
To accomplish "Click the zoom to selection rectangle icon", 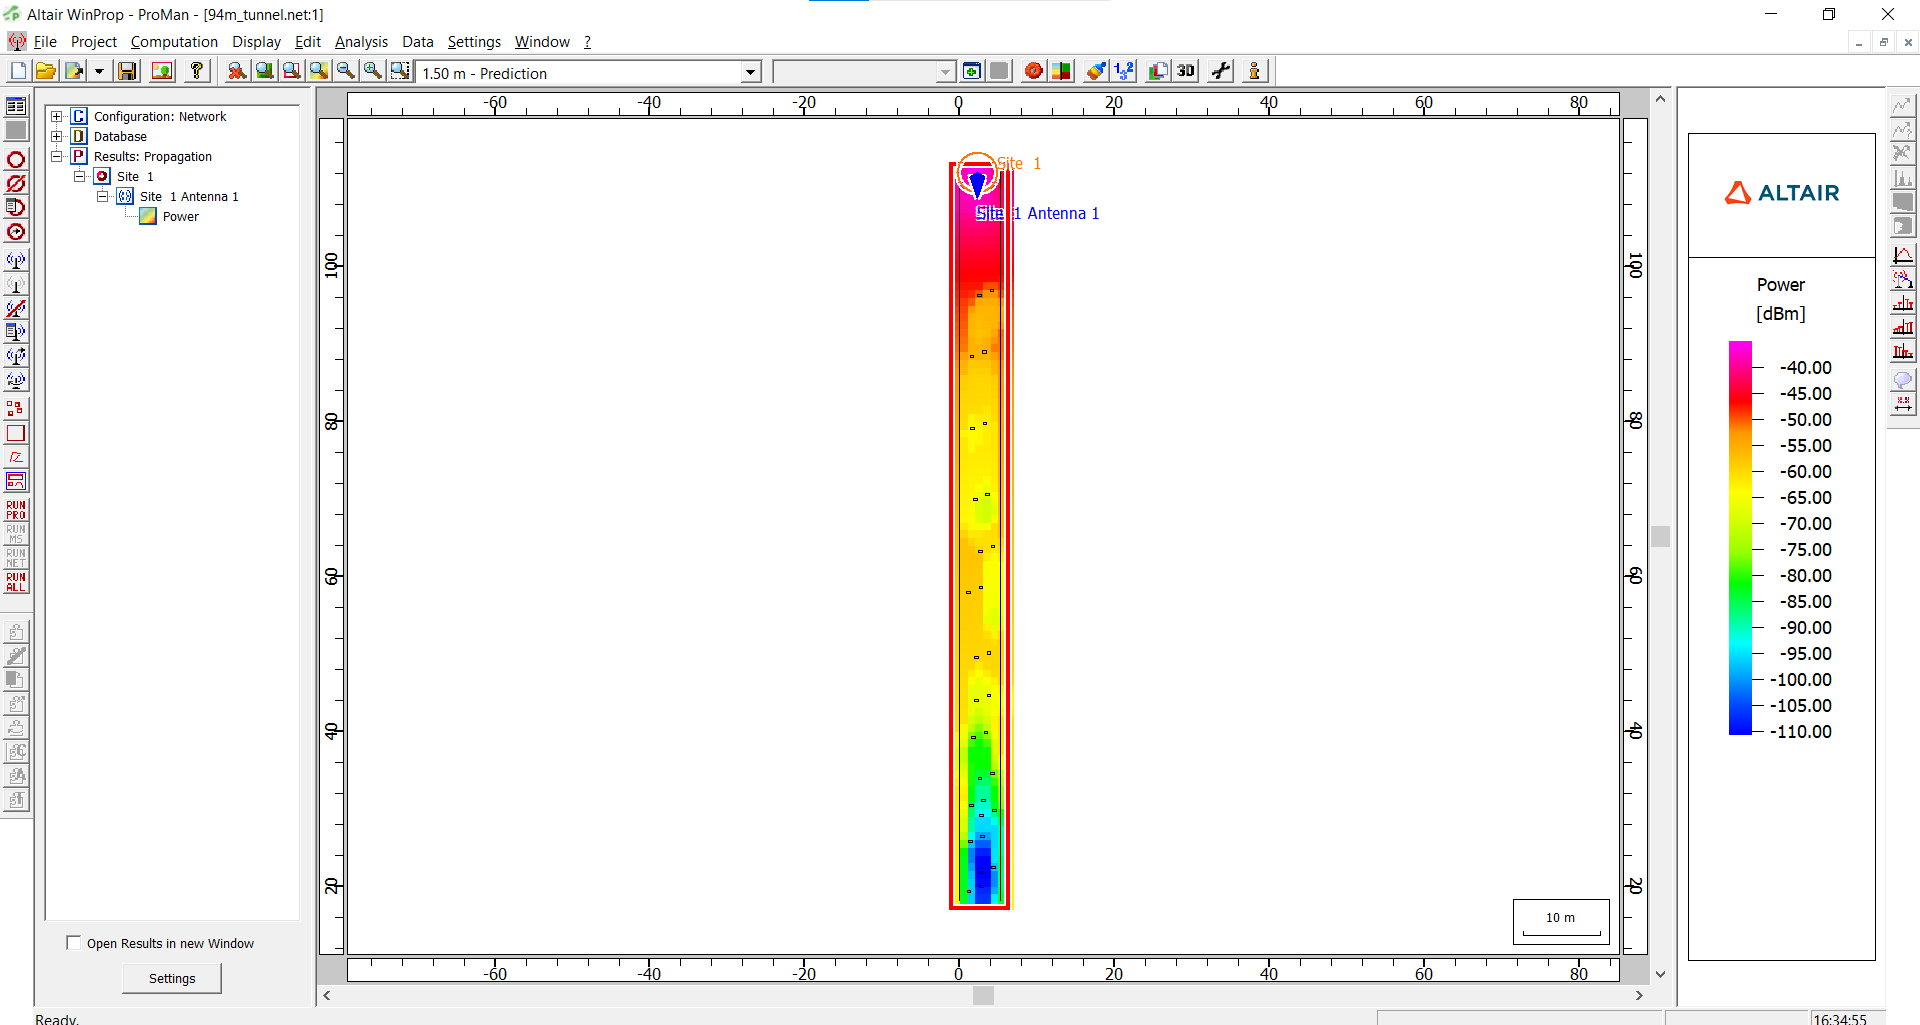I will (x=399, y=71).
